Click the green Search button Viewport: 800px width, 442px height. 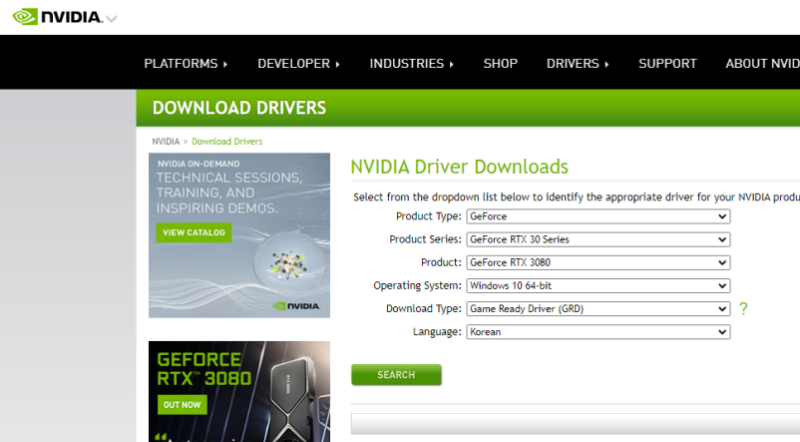point(396,375)
